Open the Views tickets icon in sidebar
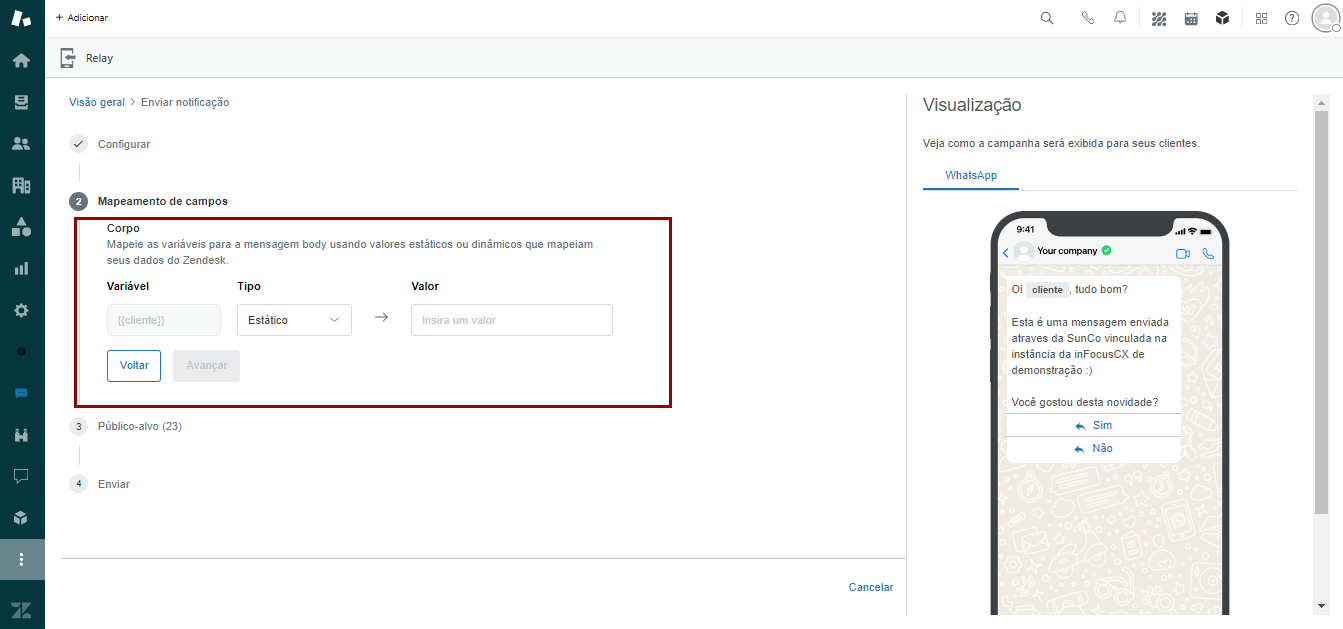The image size is (1343, 629). 21,102
